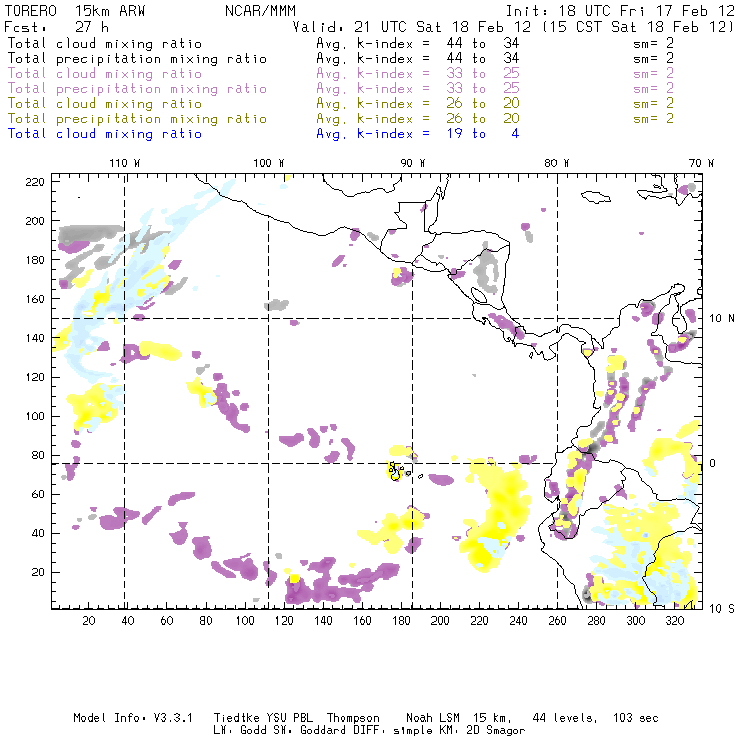
Task: Click the "10 S" latitude label
Action: (715, 608)
